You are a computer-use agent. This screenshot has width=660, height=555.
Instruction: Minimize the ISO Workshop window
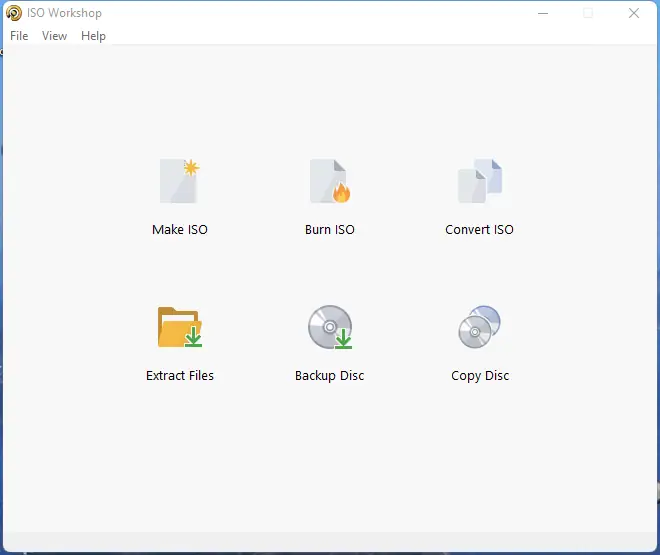543,13
